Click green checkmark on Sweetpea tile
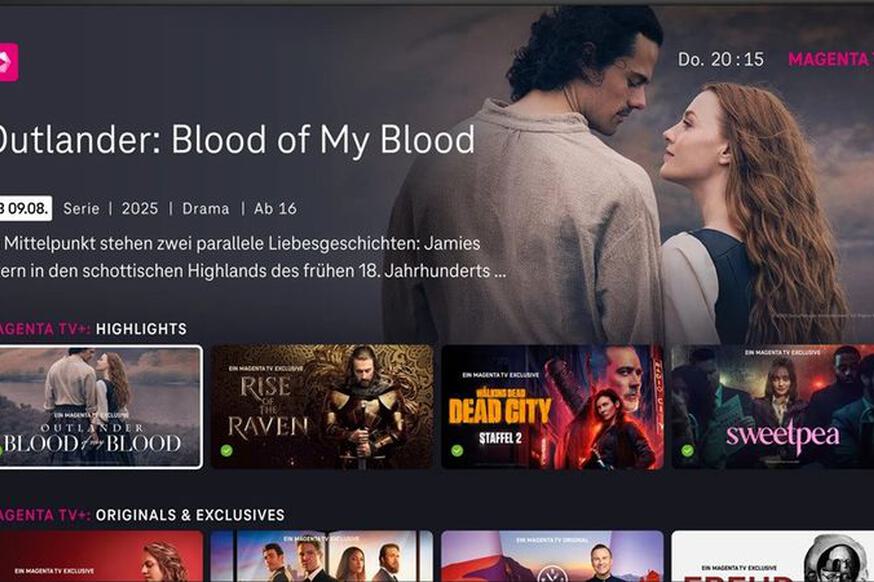Screen dimensions: 874x582 (x=687, y=450)
